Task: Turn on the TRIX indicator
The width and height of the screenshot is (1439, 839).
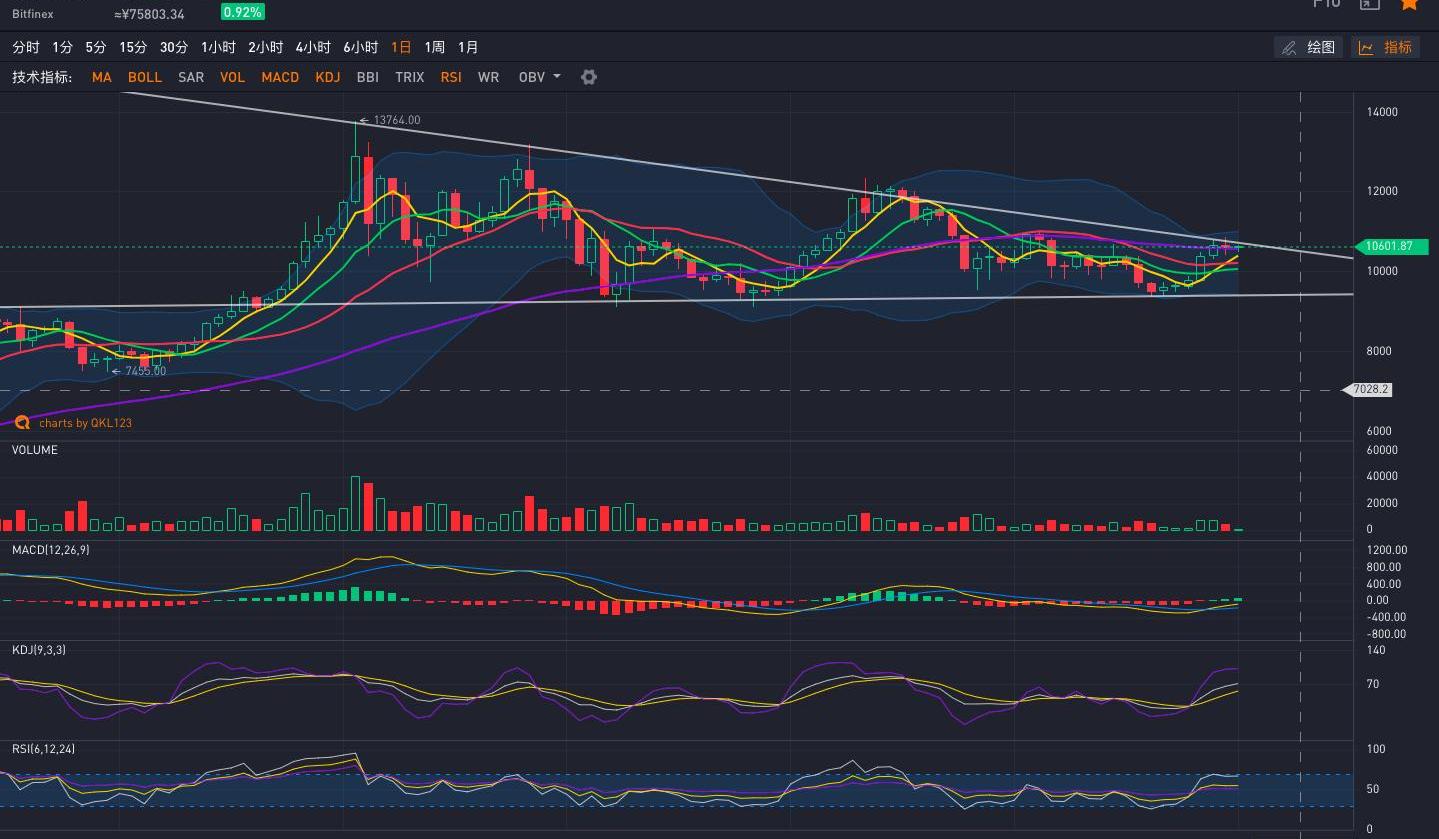Action: pyautogui.click(x=409, y=77)
